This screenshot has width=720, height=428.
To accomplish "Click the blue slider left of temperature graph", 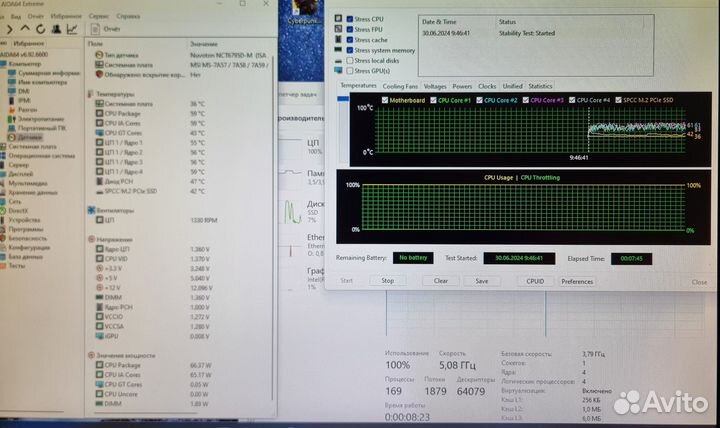I will click(x=343, y=99).
